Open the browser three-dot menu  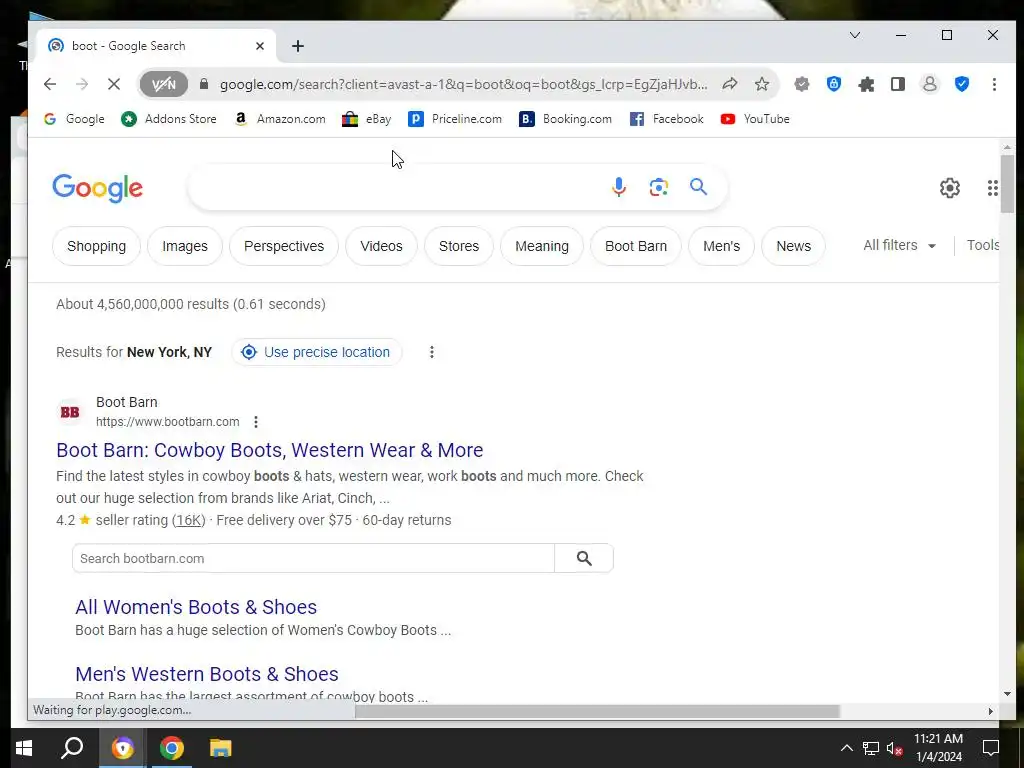tap(994, 84)
